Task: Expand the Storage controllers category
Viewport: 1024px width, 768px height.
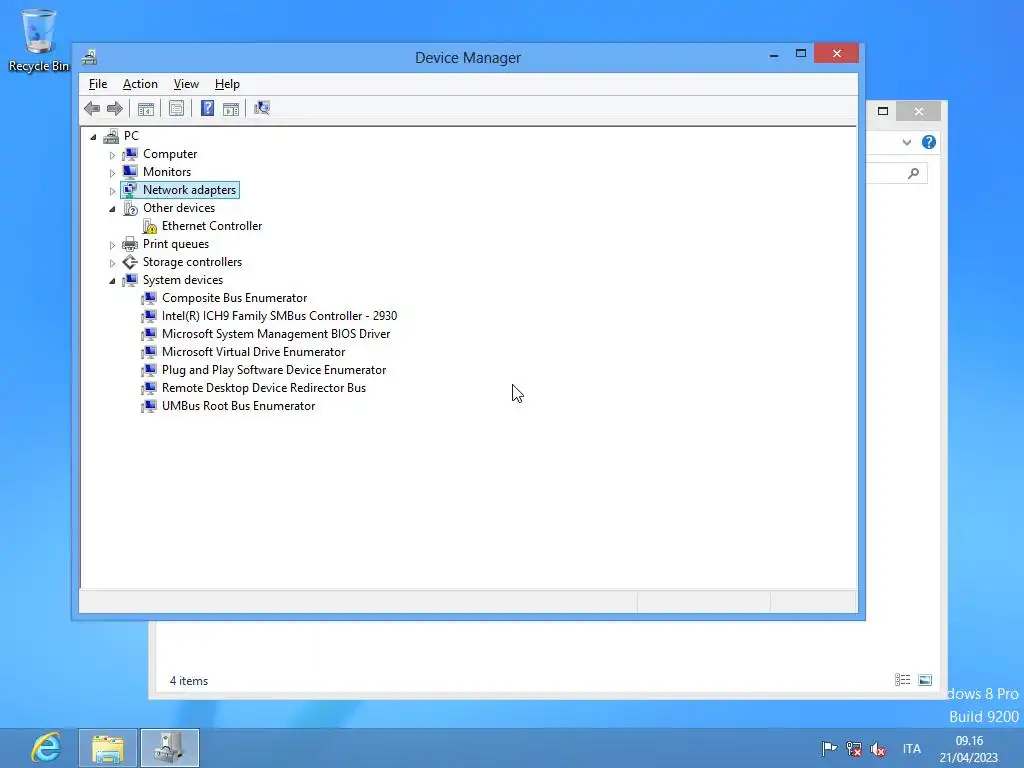Action: pyautogui.click(x=112, y=263)
